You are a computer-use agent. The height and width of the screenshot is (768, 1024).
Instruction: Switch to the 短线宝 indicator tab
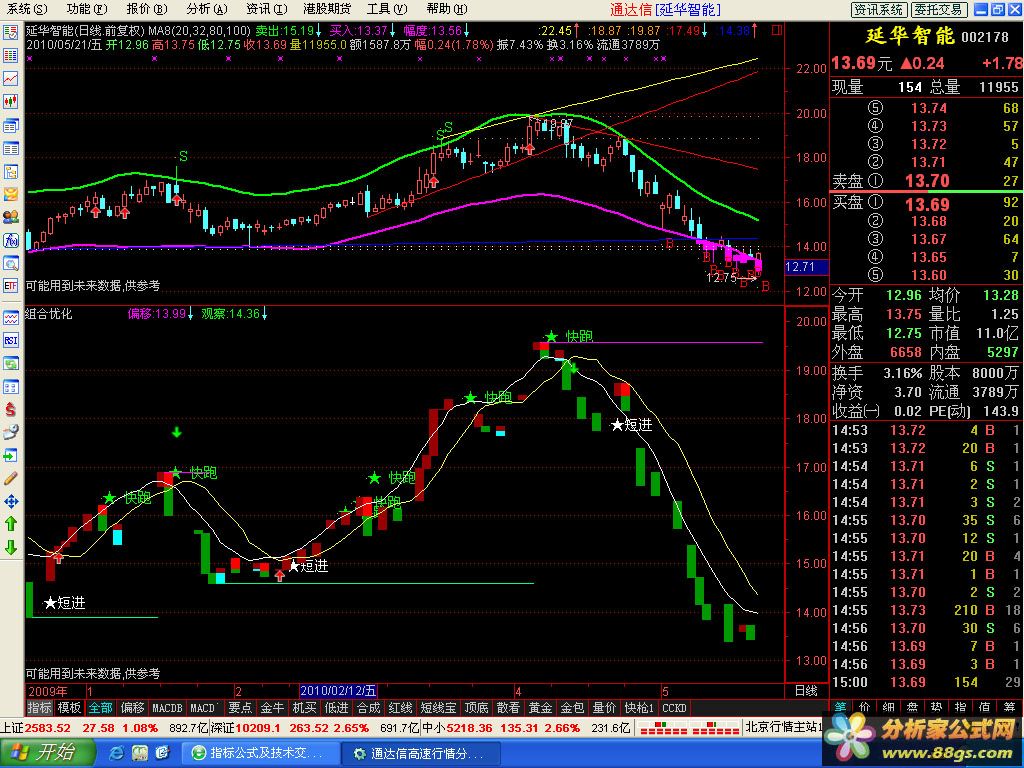[438, 708]
